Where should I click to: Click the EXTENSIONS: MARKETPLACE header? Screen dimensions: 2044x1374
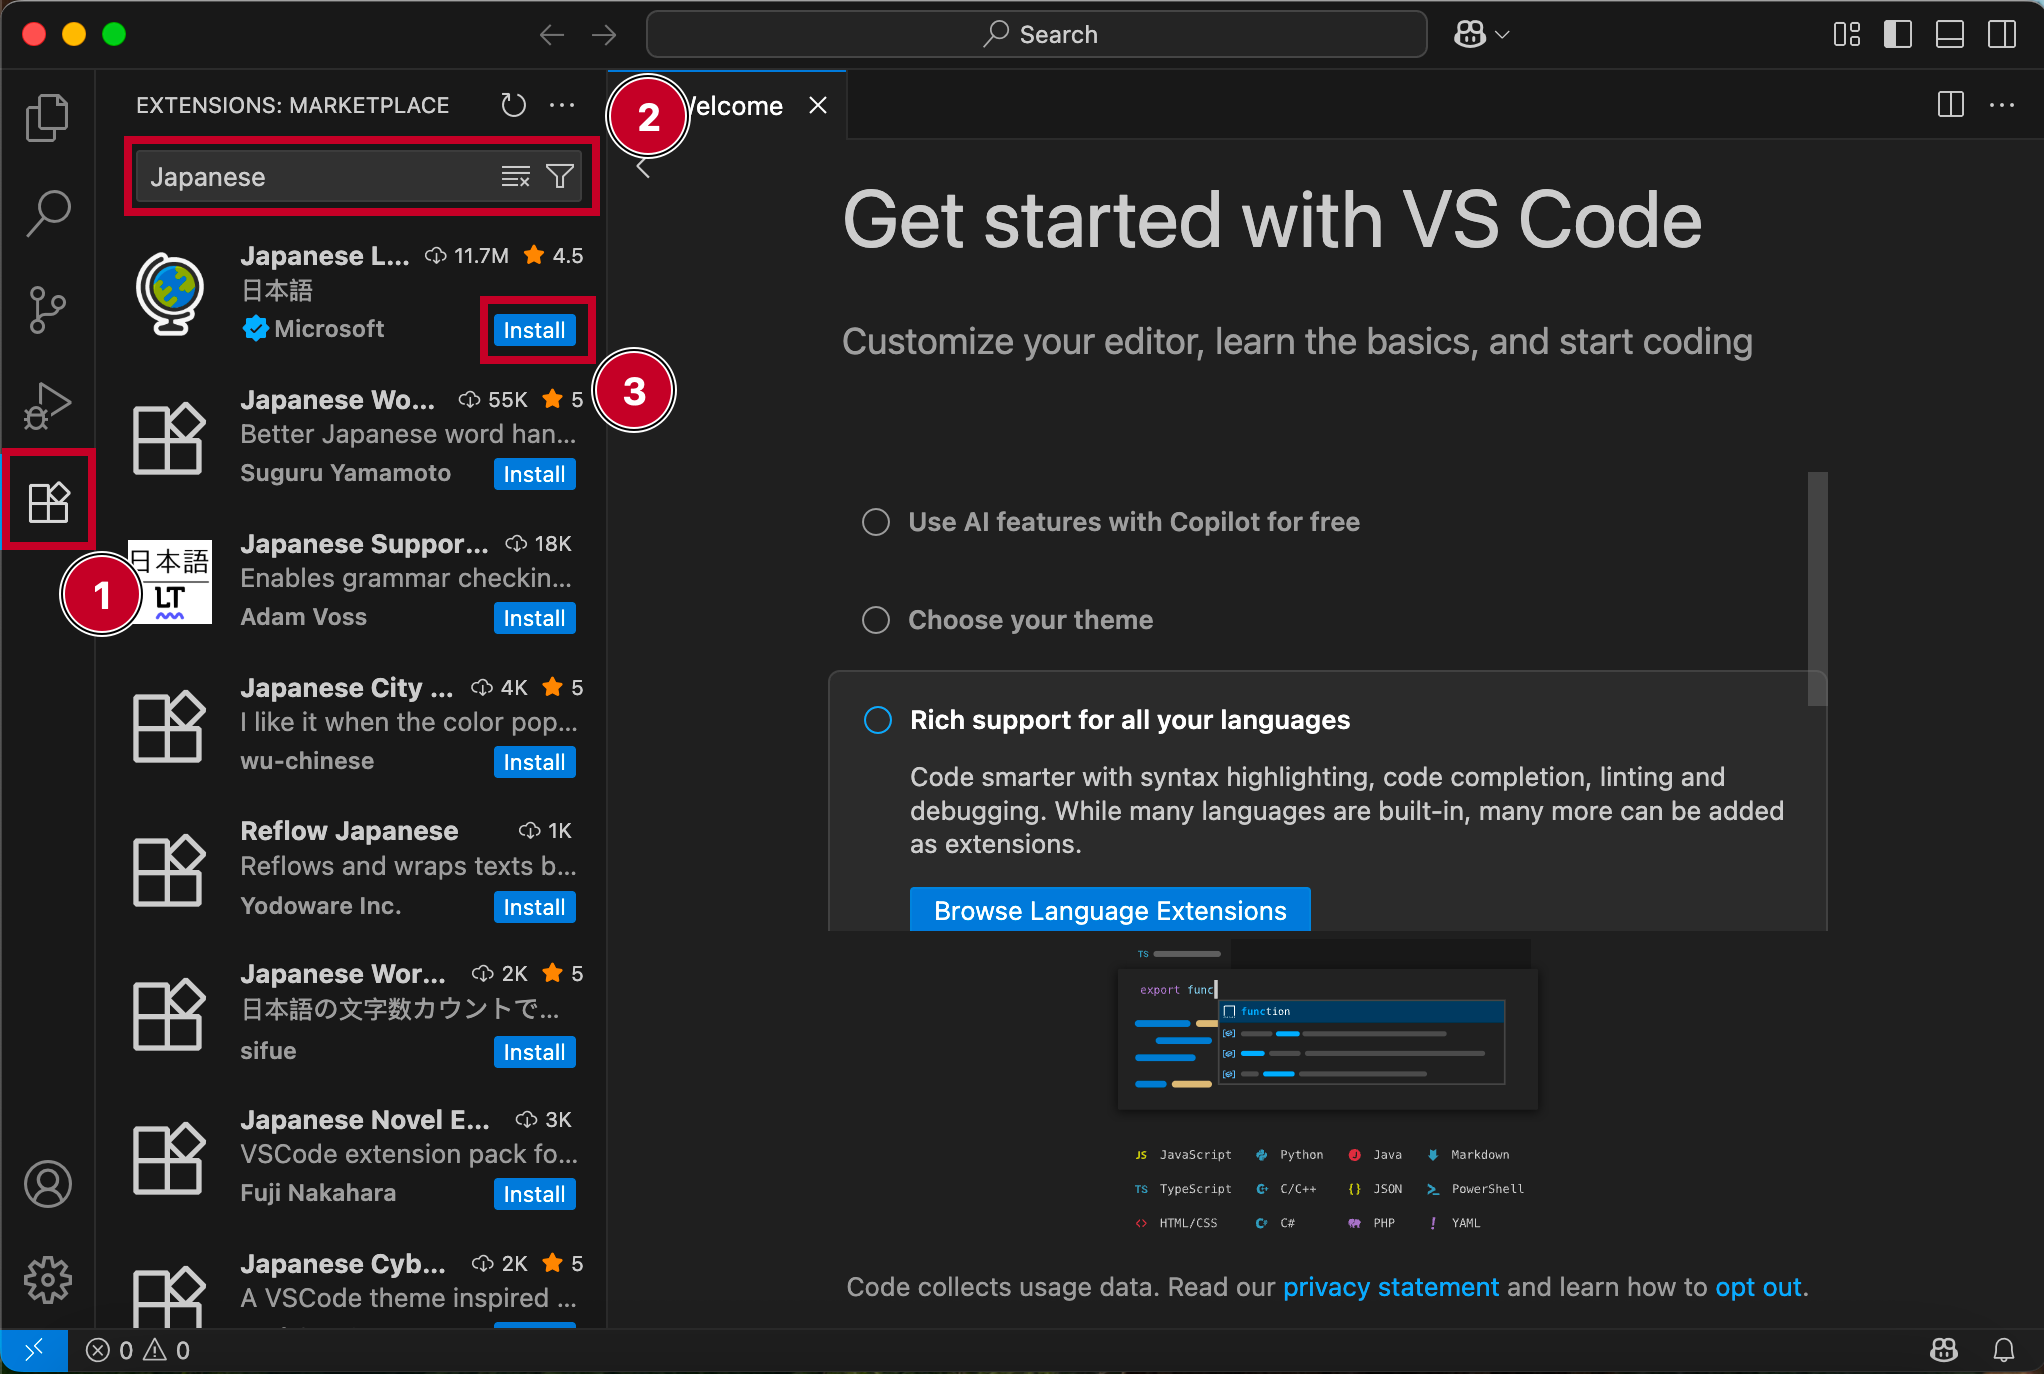tap(292, 105)
